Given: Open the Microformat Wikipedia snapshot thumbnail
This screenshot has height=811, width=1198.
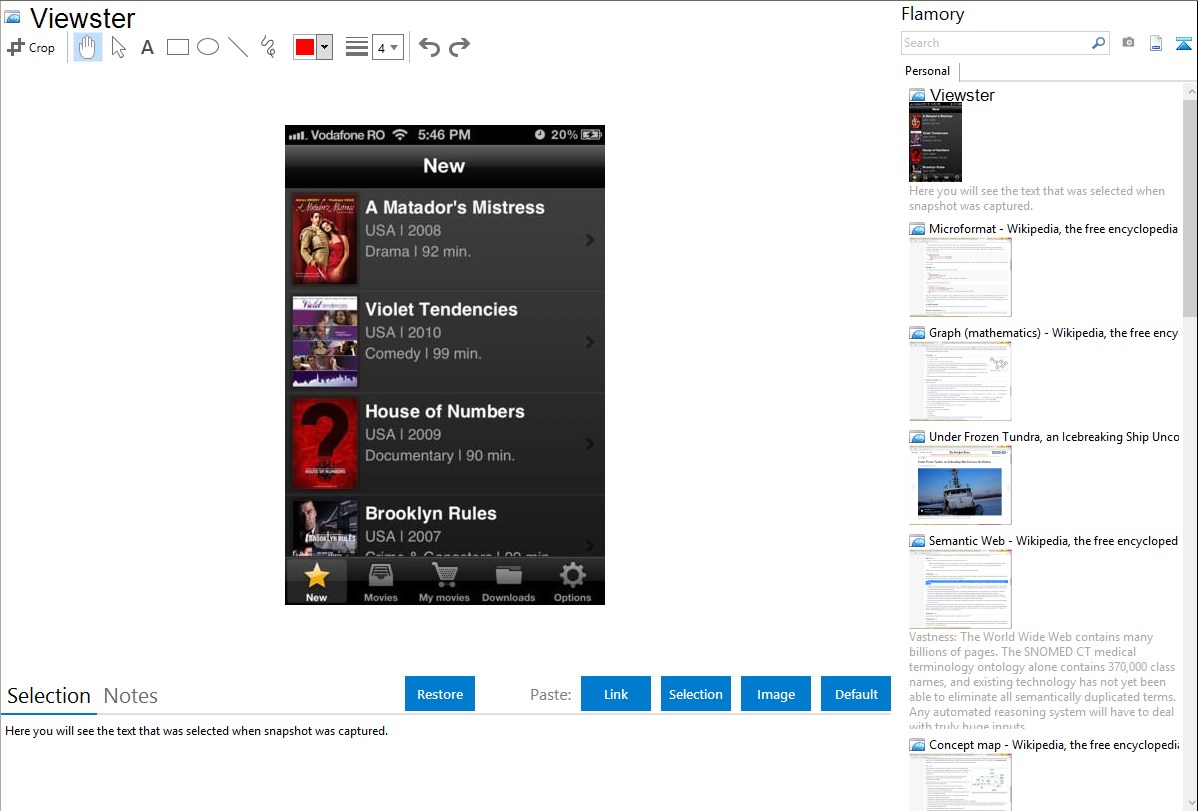Looking at the screenshot, I should coord(960,277).
